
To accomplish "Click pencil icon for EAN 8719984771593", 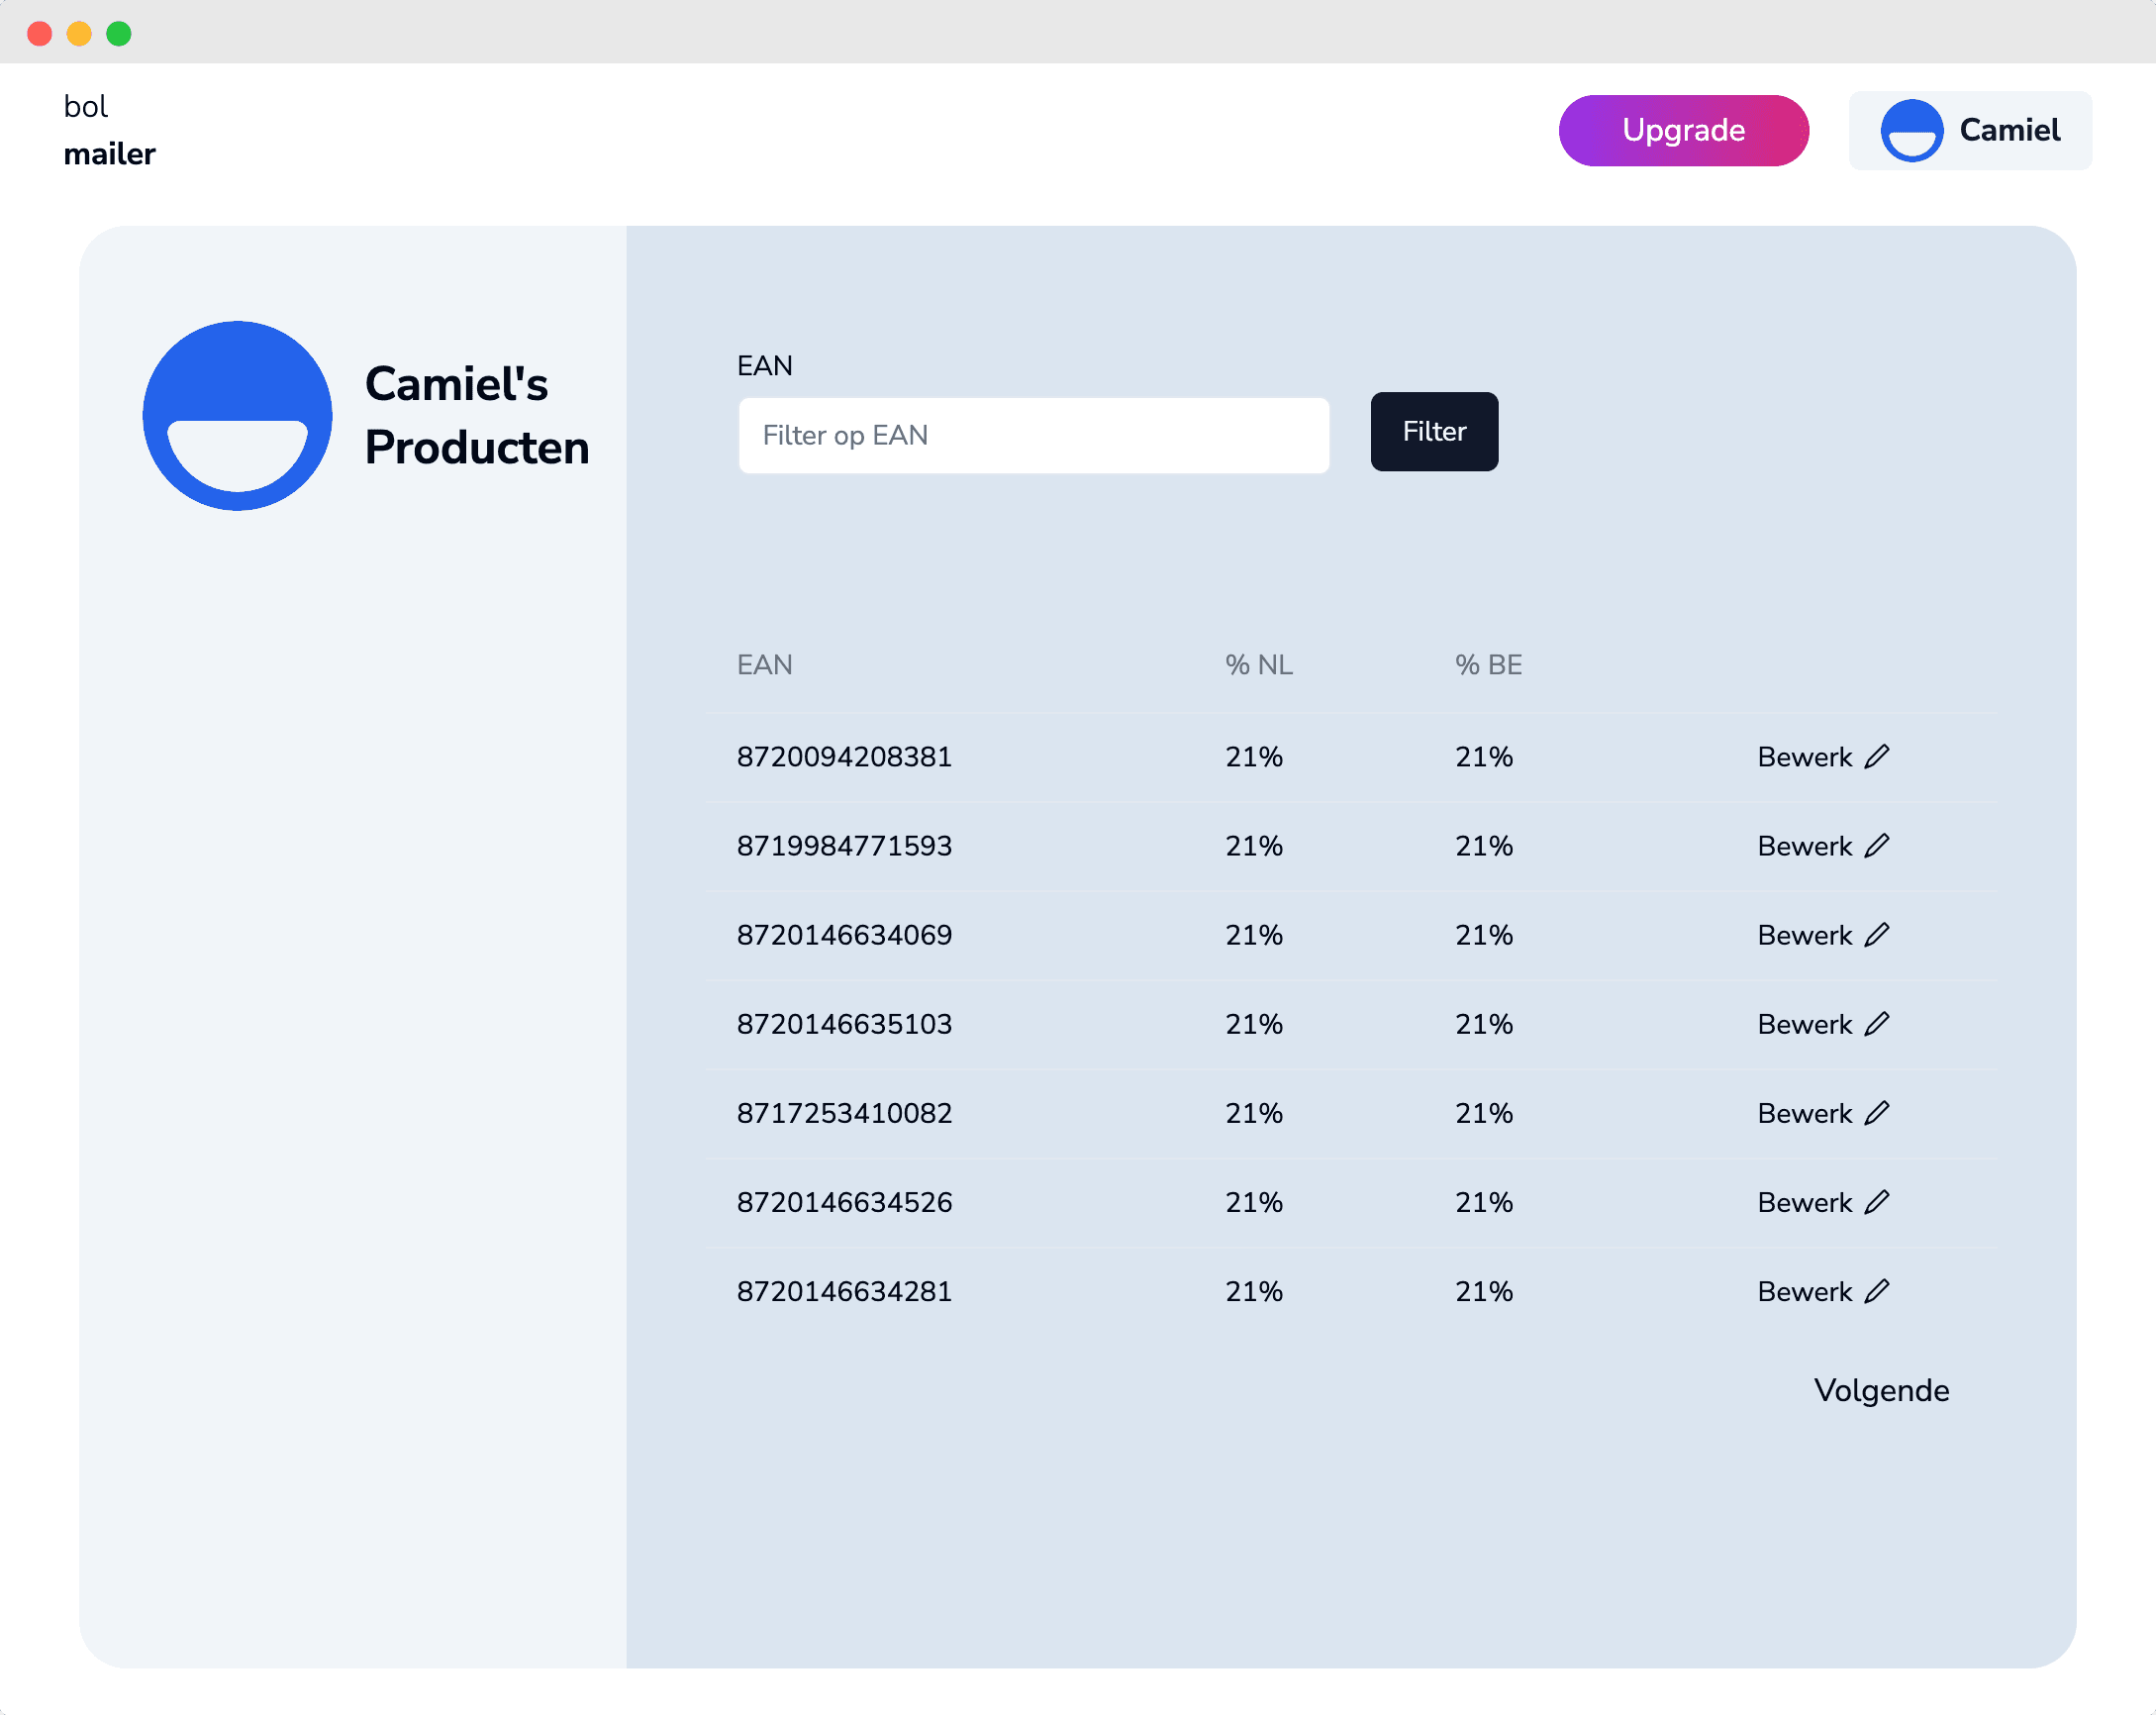I will pyautogui.click(x=1877, y=846).
